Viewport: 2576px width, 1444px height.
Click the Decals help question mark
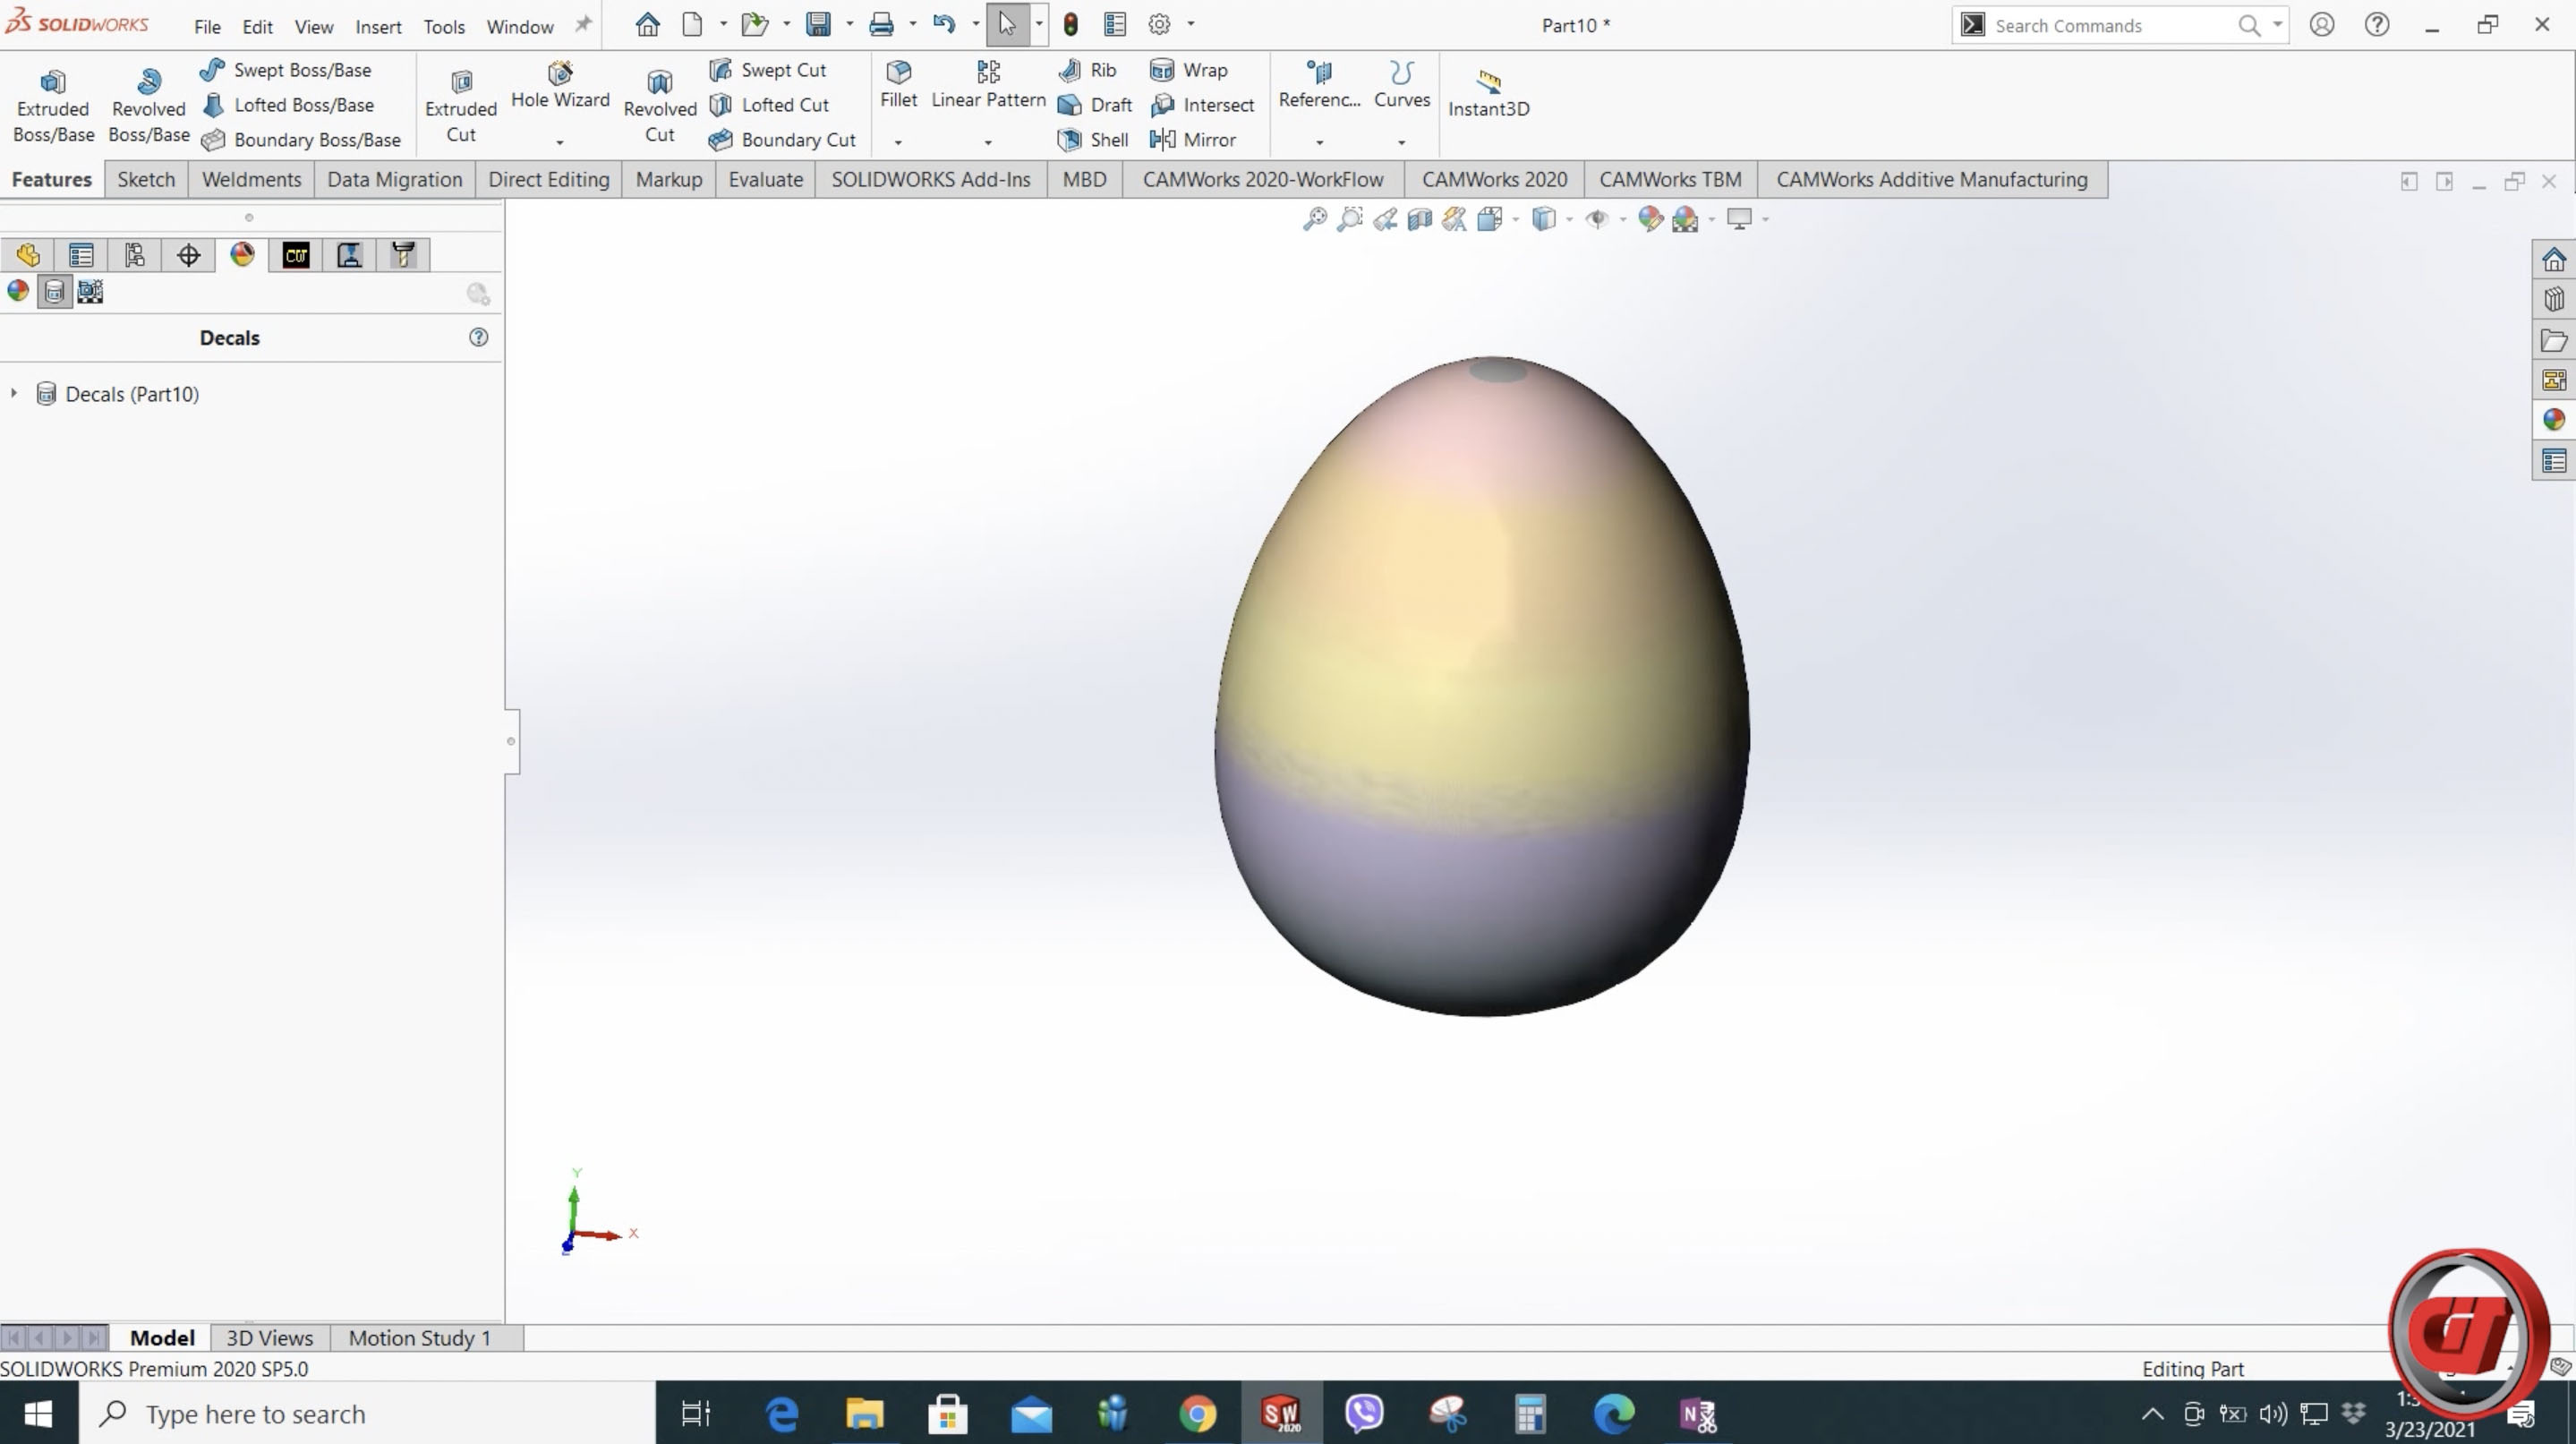tap(478, 338)
